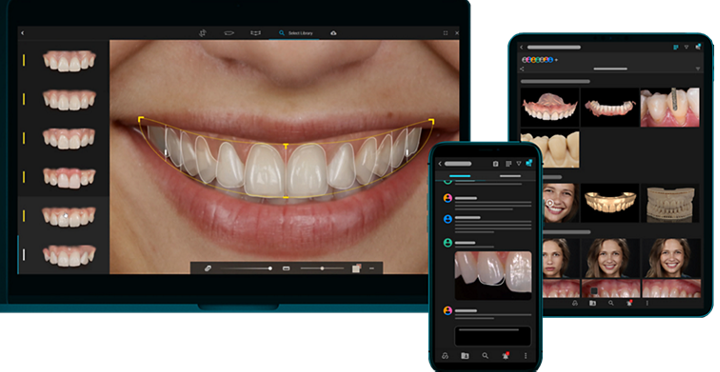Adjust the second slider in the laptop bottom toolbar
The image size is (720, 372).
tap(322, 268)
